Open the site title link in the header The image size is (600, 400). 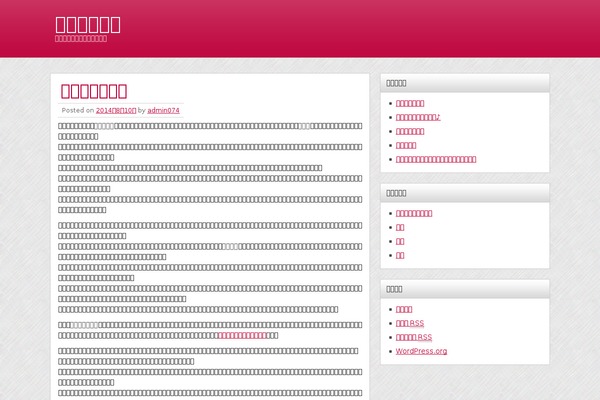88,25
